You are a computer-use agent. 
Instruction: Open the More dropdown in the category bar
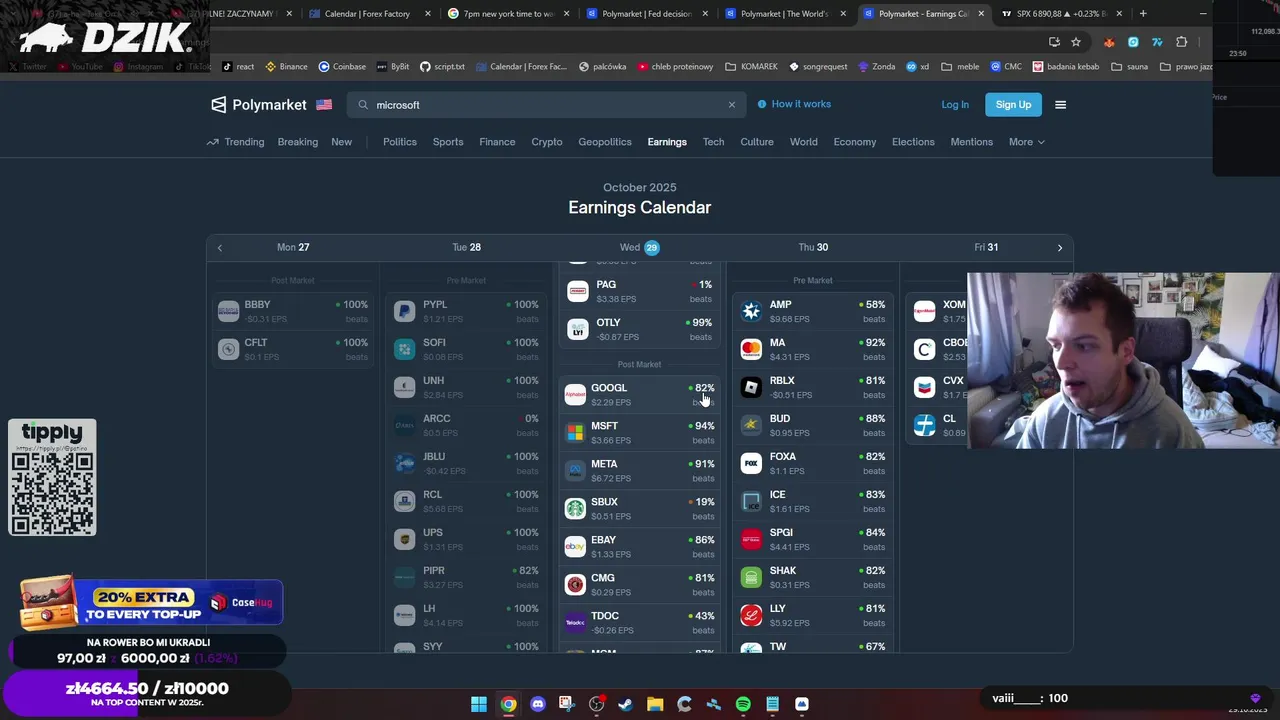[x=1027, y=142]
